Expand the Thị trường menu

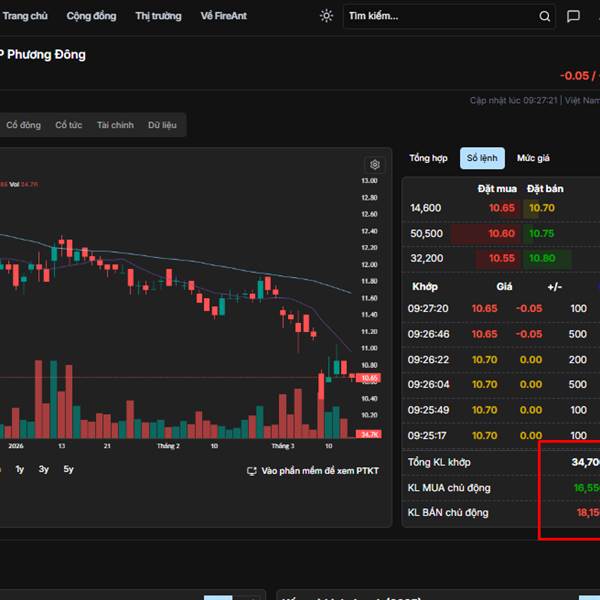click(158, 16)
